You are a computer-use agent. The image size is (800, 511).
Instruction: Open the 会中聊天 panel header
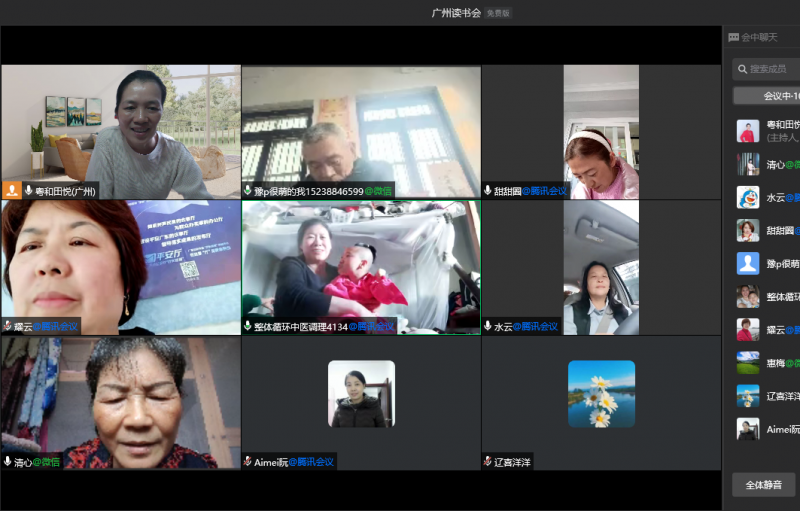[758, 37]
